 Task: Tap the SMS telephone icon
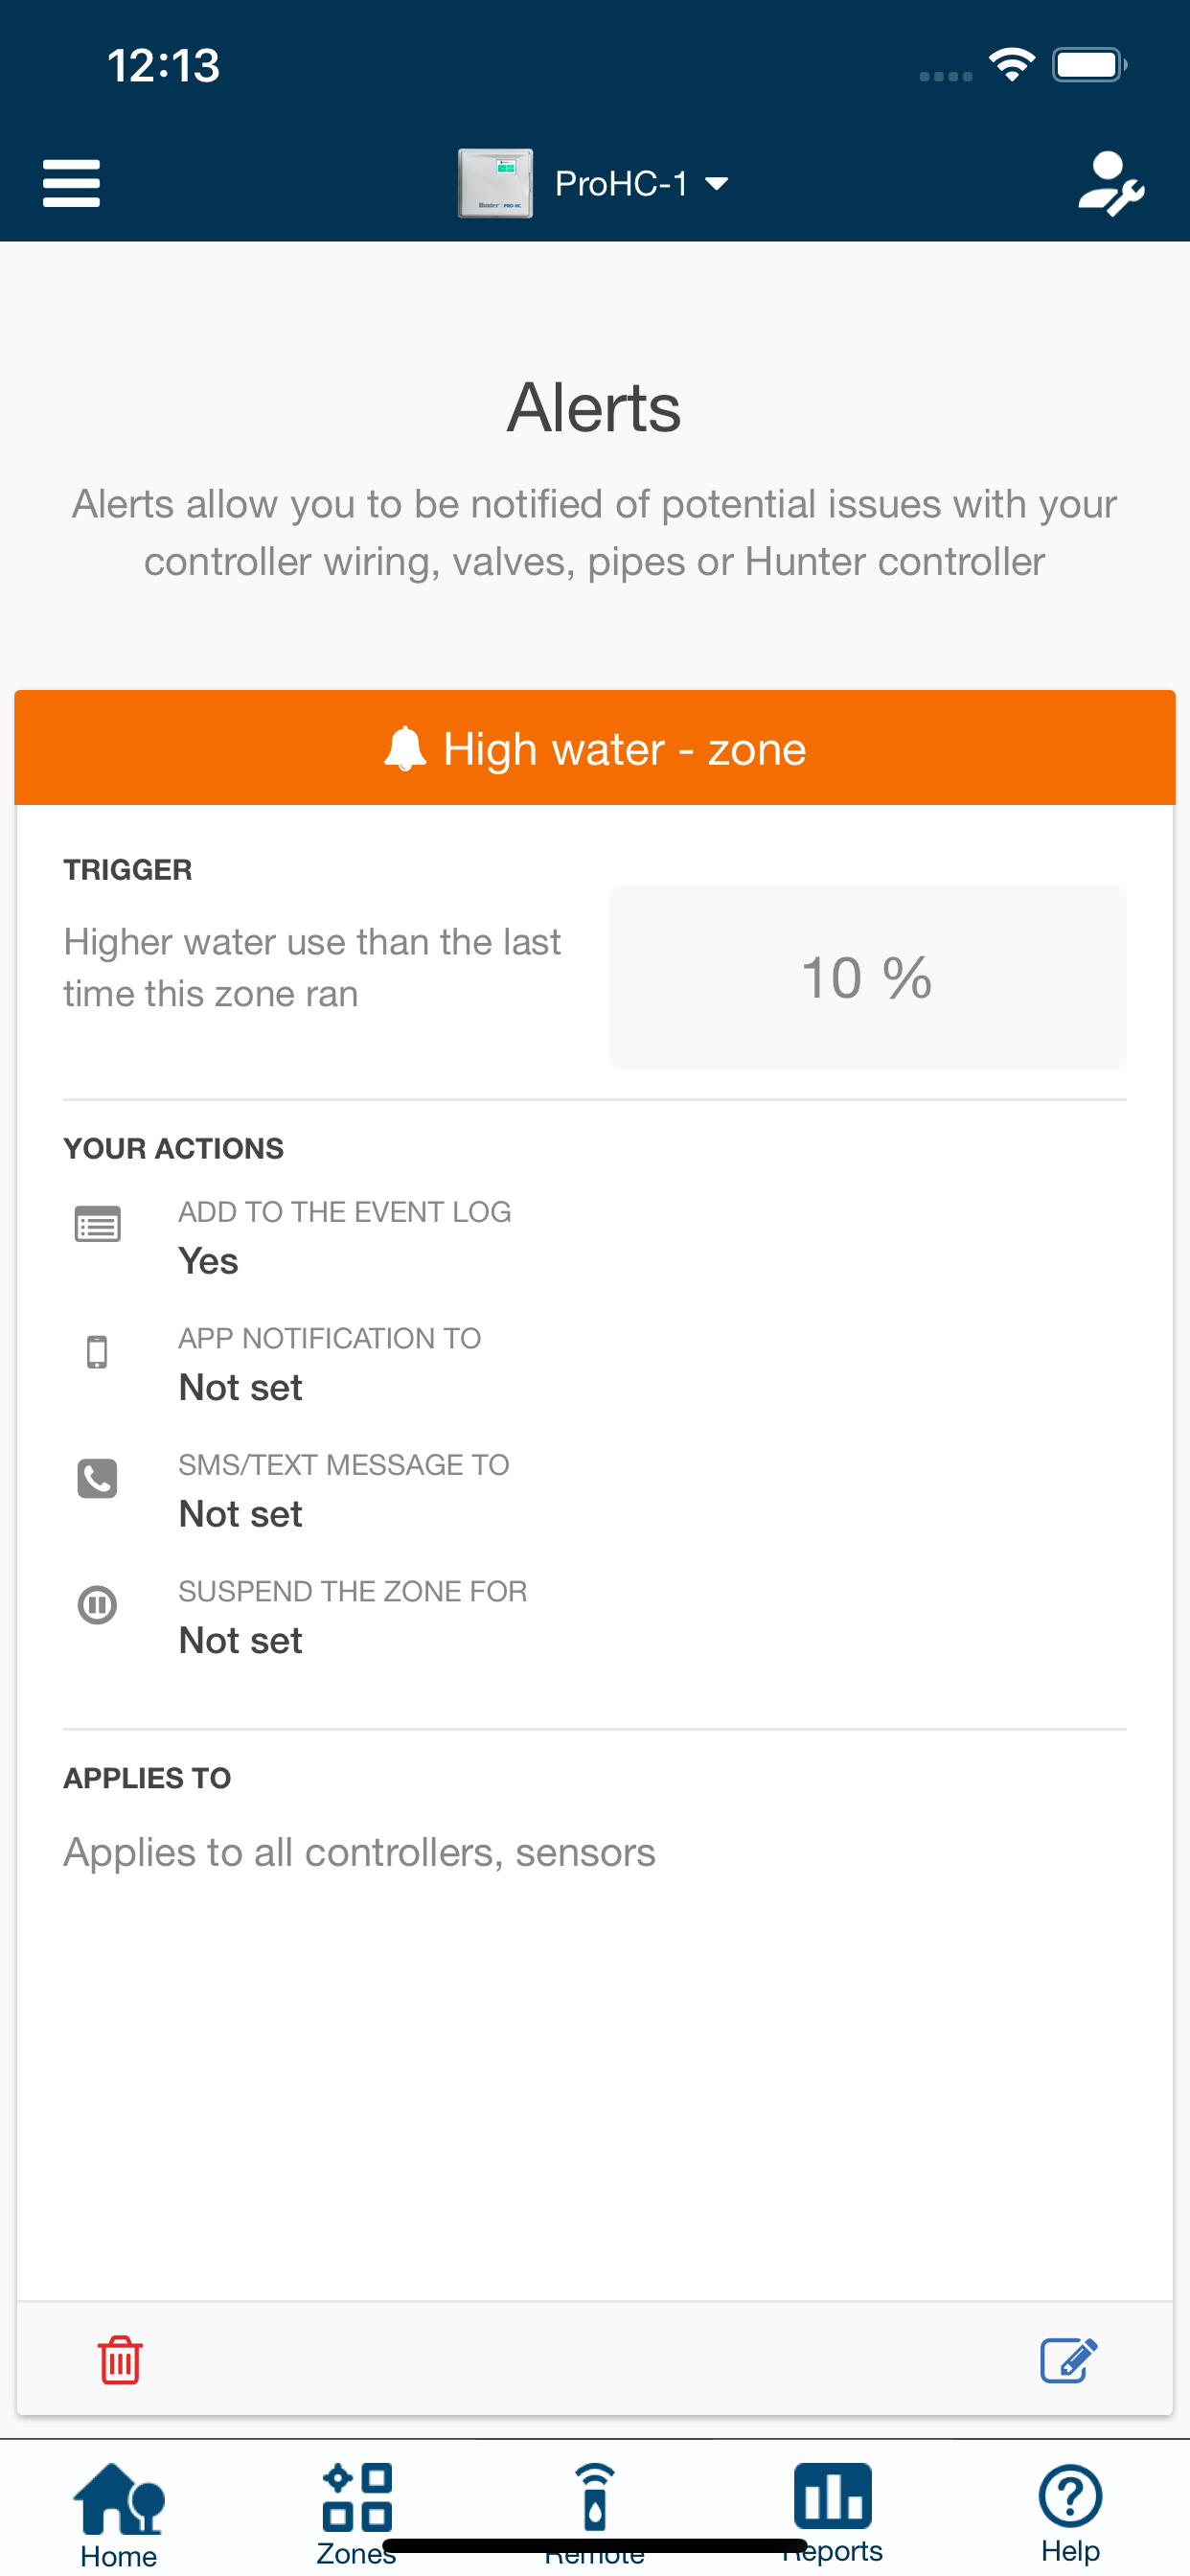click(x=97, y=1478)
